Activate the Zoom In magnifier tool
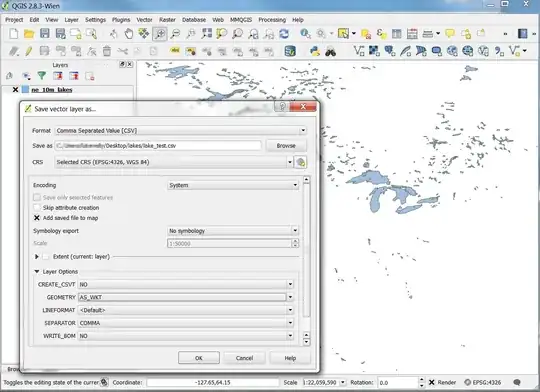540x392 pixels. (x=160, y=34)
